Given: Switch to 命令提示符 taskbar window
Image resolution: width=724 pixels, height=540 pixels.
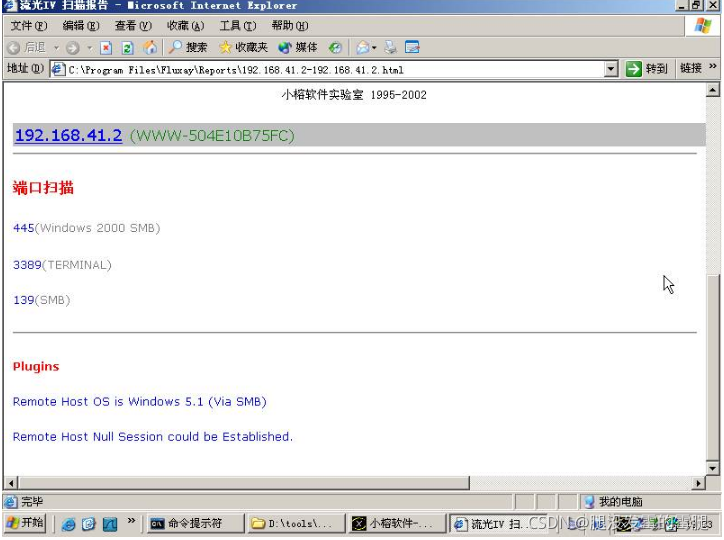Looking at the screenshot, I should (x=196, y=523).
